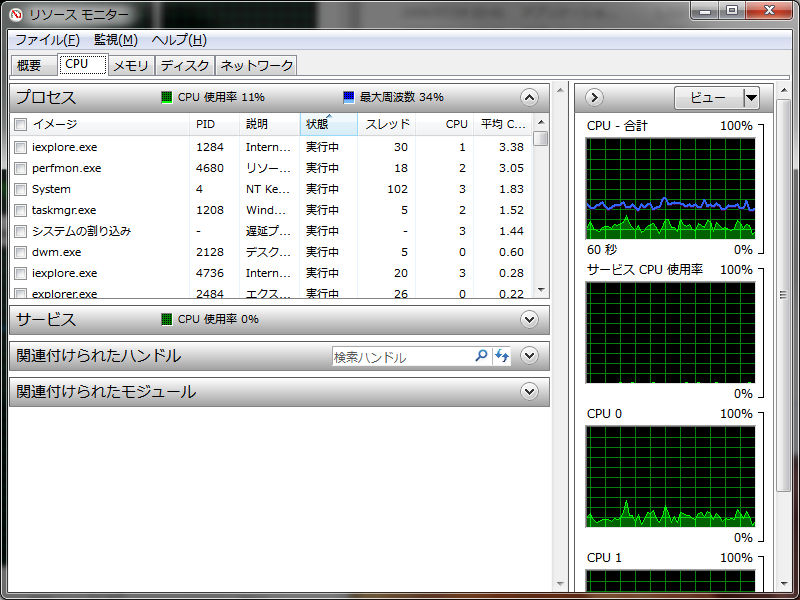Switch to the ディスク tab
The height and width of the screenshot is (600, 800).
[185, 65]
